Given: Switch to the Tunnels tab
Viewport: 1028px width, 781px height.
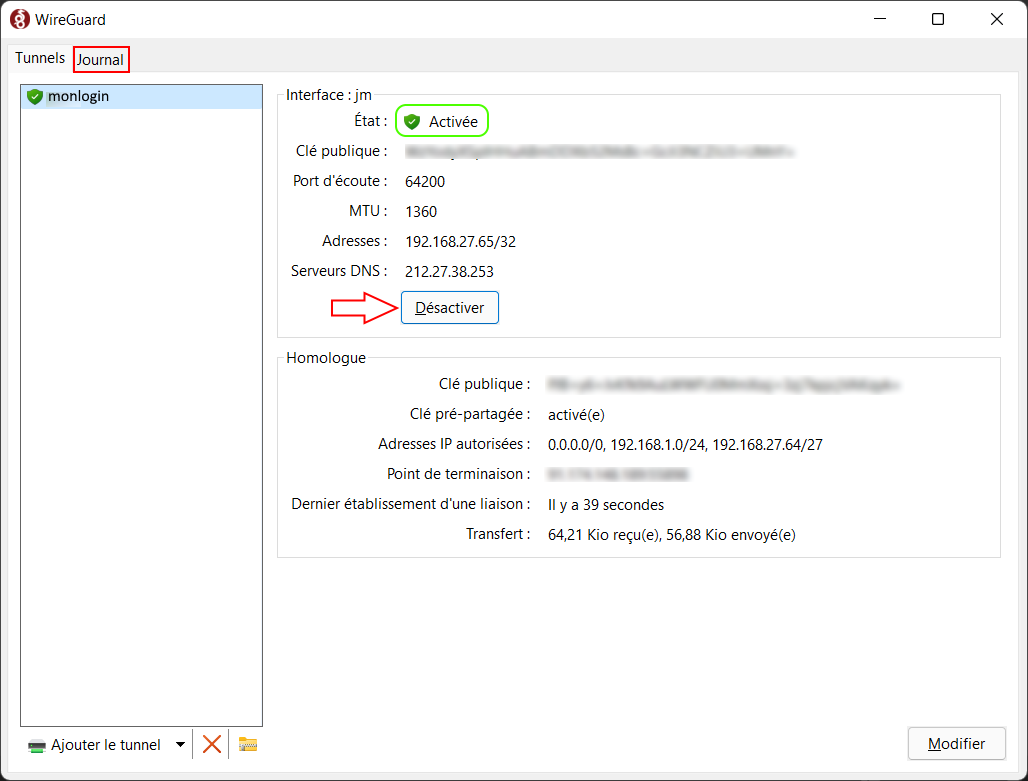Looking at the screenshot, I should pyautogui.click(x=39, y=58).
